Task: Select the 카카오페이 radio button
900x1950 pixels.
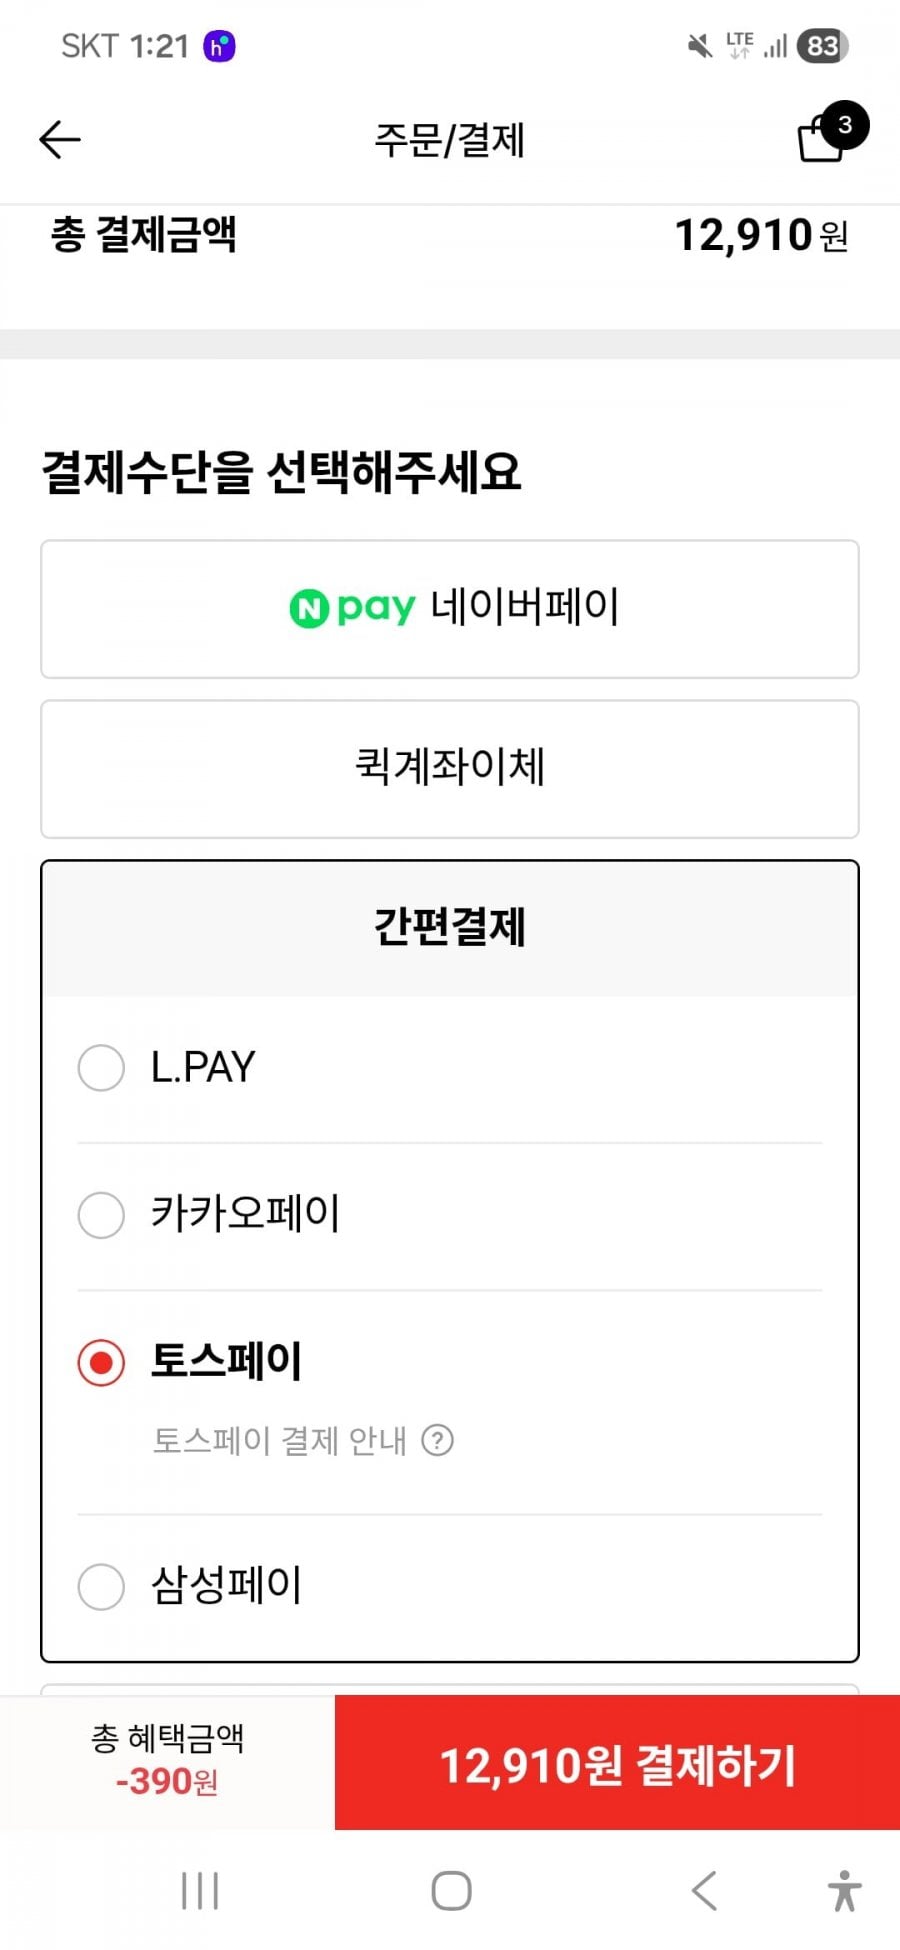Action: 101,1215
